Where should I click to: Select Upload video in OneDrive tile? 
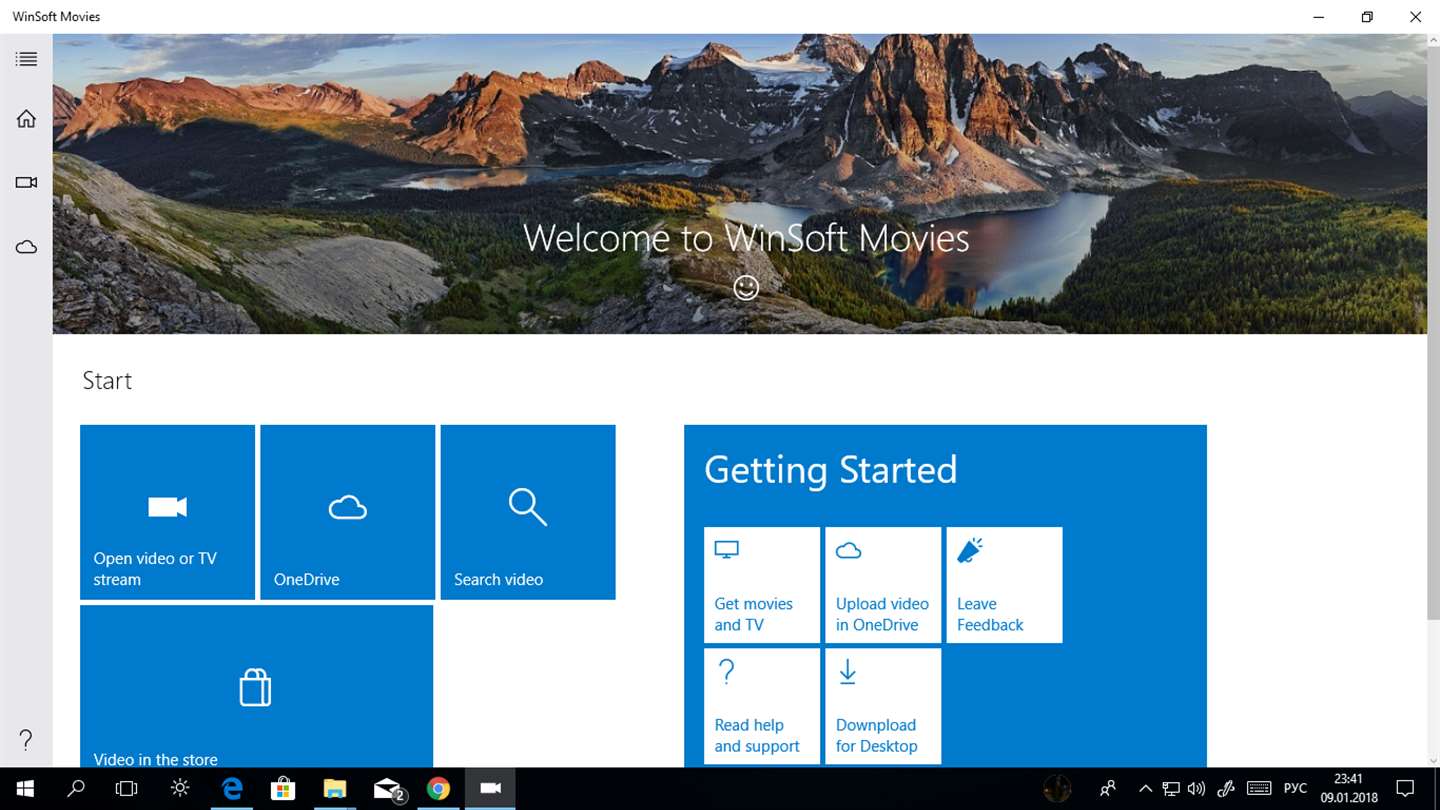[883, 585]
